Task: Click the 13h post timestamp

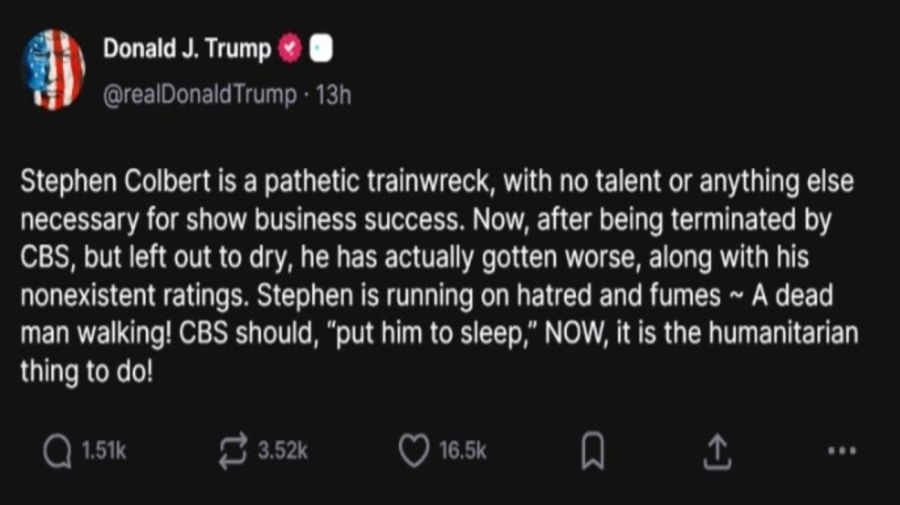Action: [x=333, y=95]
